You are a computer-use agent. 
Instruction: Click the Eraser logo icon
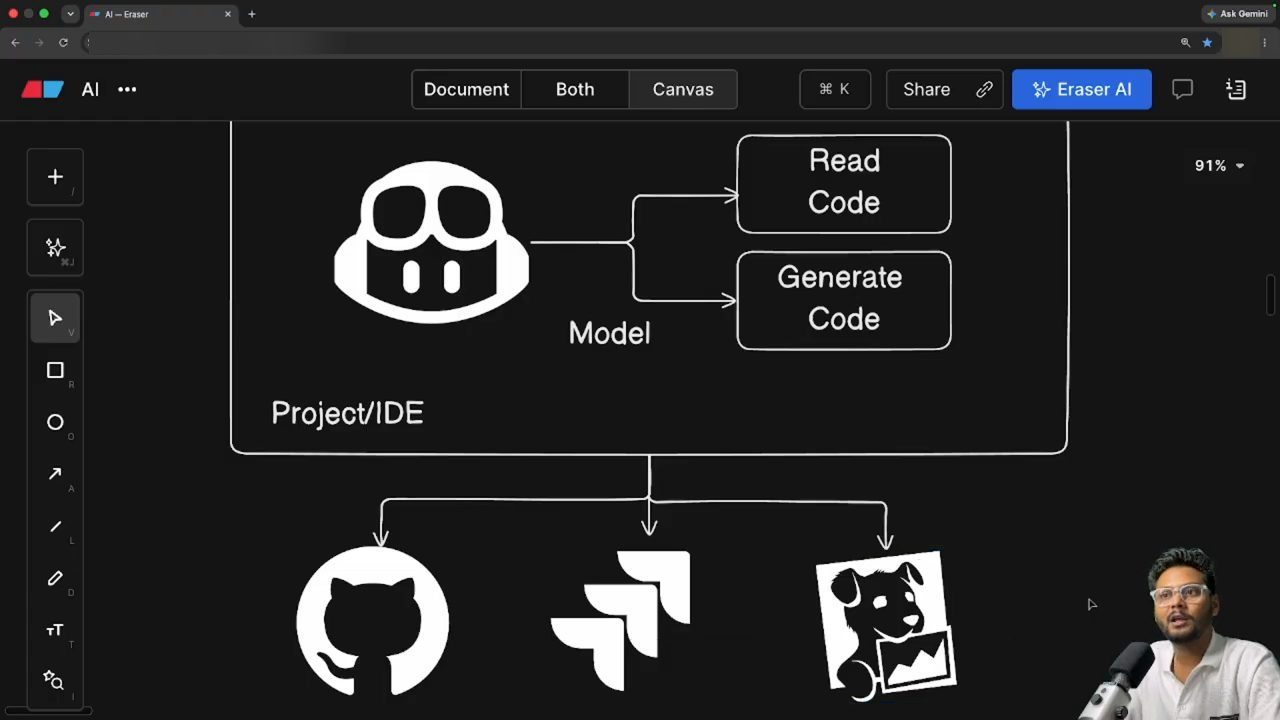[x=43, y=89]
